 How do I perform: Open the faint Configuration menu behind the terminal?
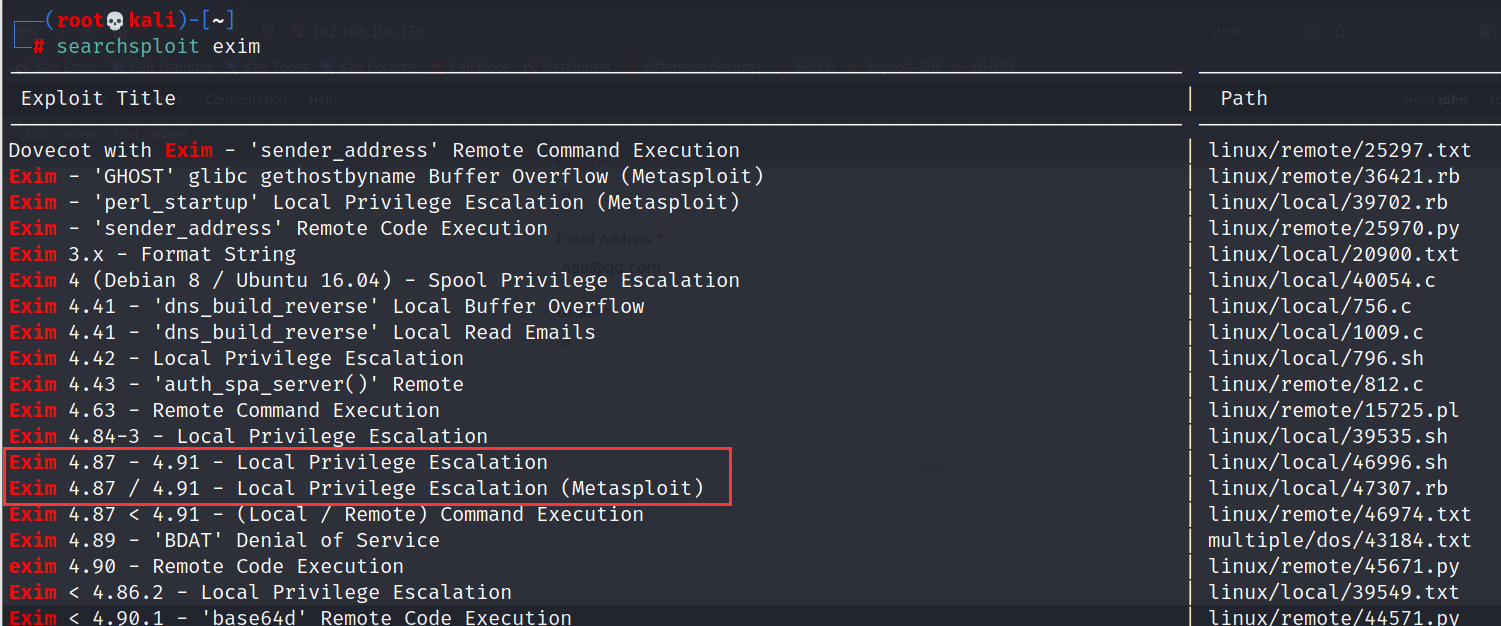[246, 100]
